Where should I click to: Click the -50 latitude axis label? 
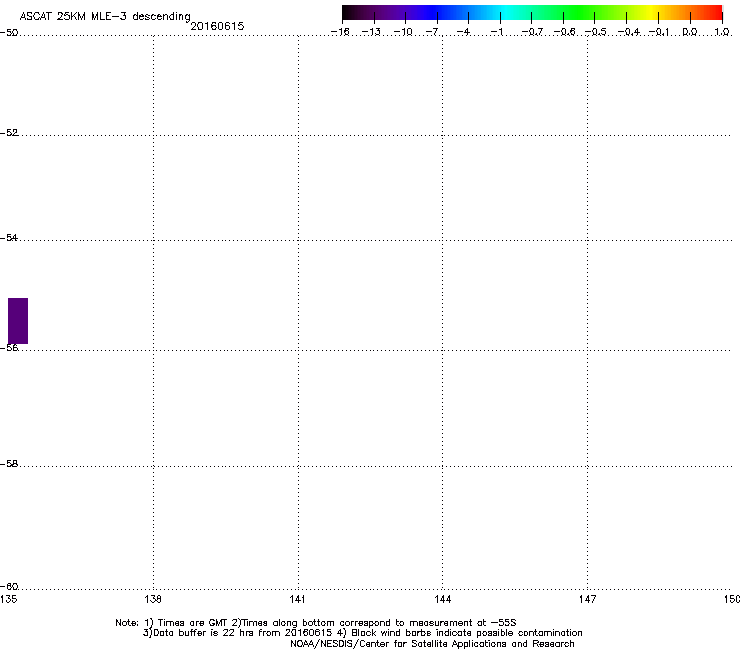(9, 33)
